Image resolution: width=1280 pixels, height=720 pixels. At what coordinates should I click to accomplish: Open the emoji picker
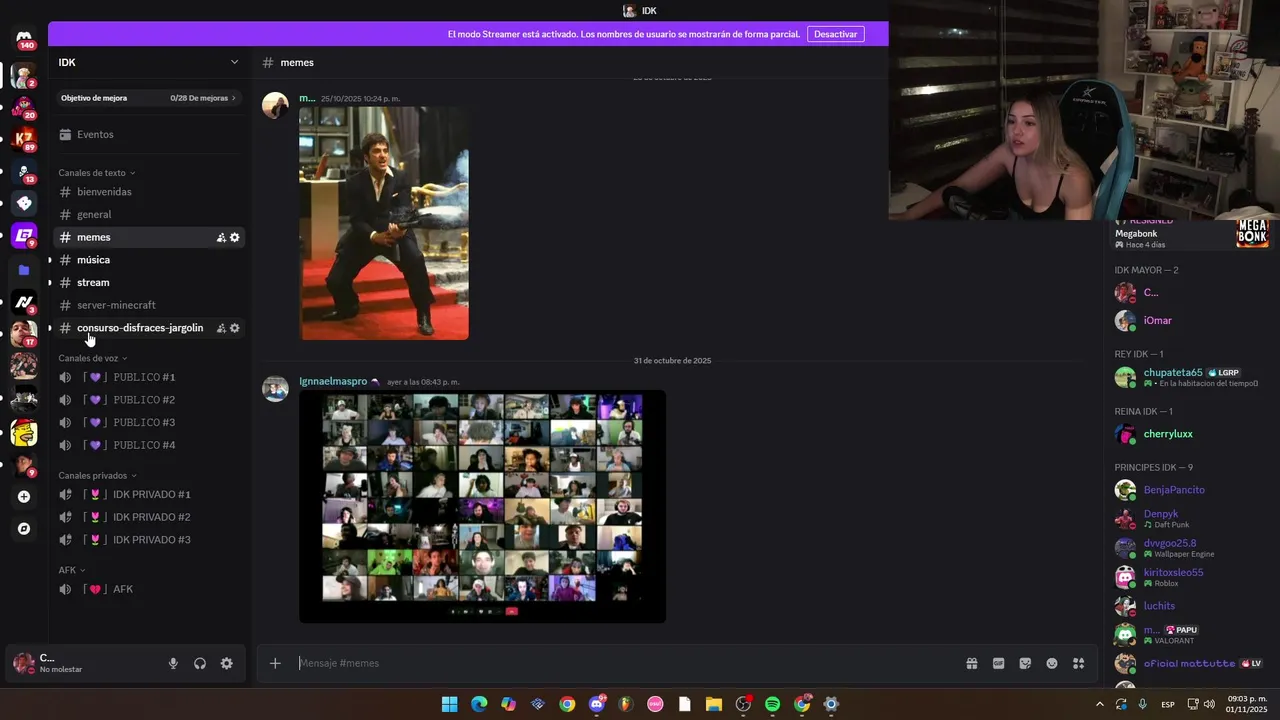[x=1052, y=663]
